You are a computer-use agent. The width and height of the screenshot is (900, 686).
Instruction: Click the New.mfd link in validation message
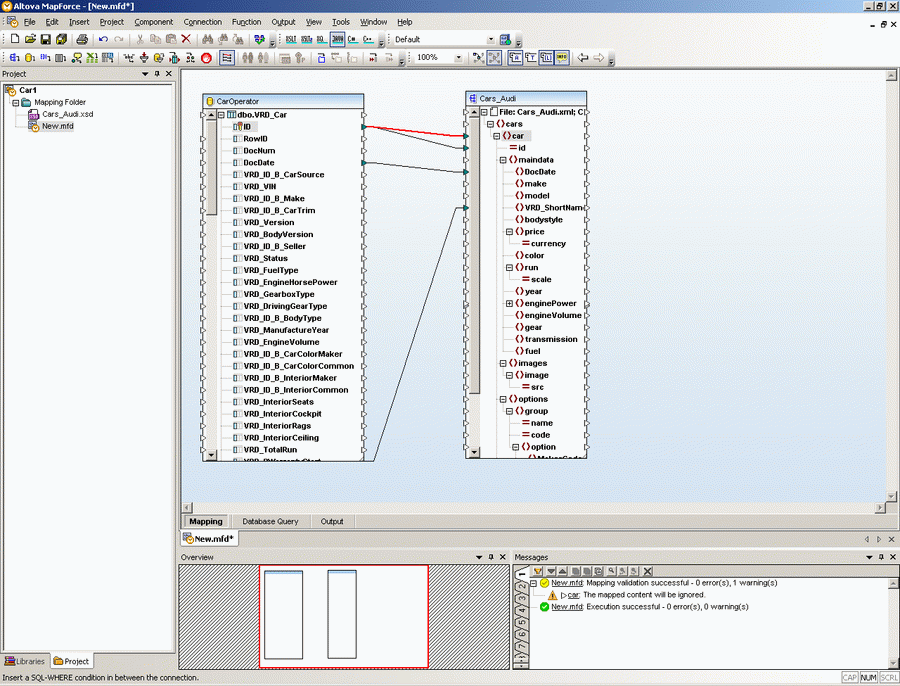click(x=567, y=583)
